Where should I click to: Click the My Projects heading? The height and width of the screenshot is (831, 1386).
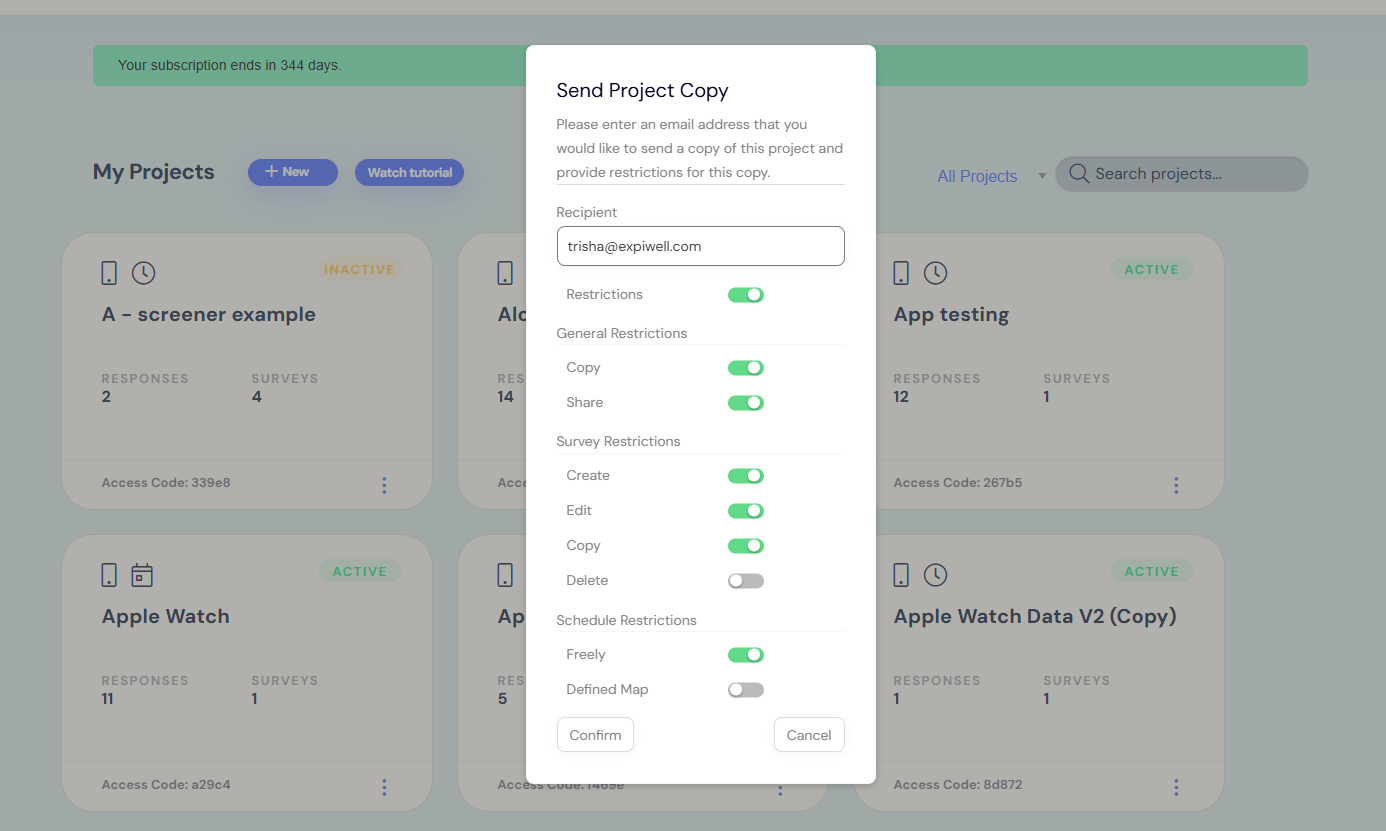pyautogui.click(x=154, y=172)
